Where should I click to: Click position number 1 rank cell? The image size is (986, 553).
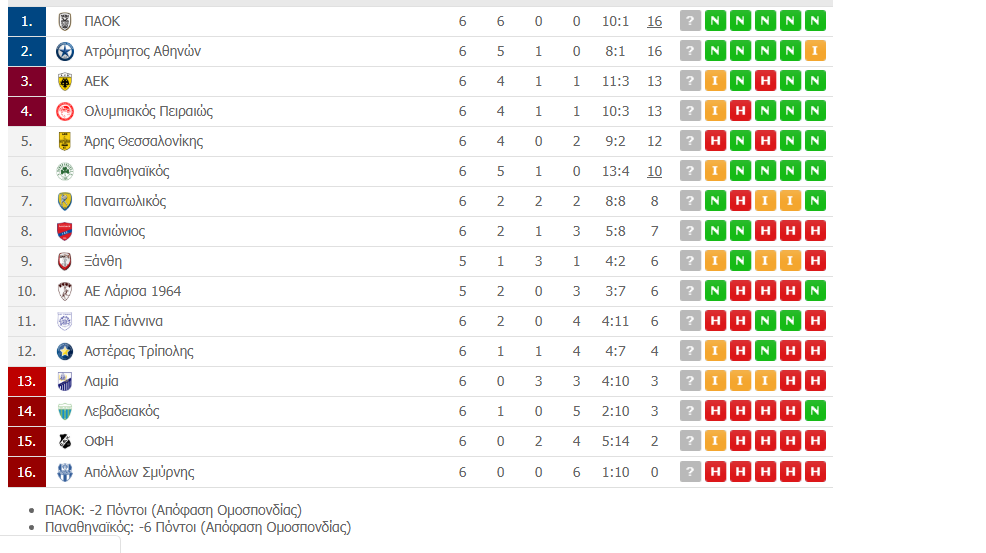27,21
